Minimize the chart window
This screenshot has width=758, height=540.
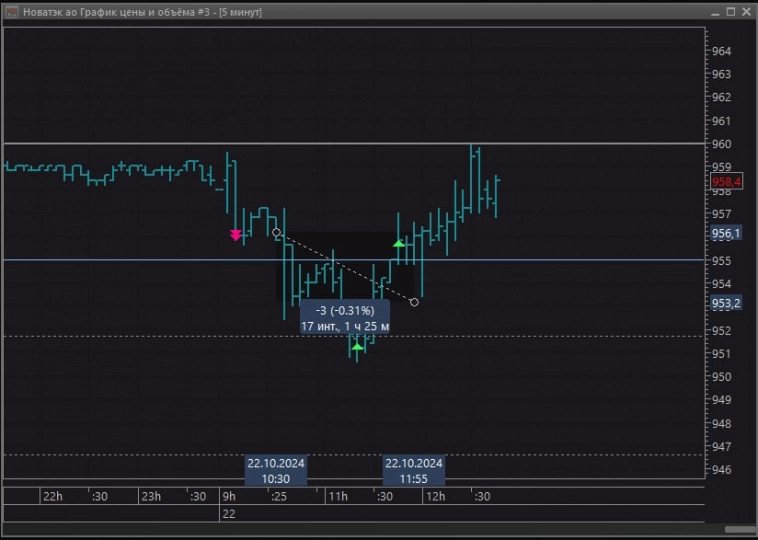pos(713,12)
